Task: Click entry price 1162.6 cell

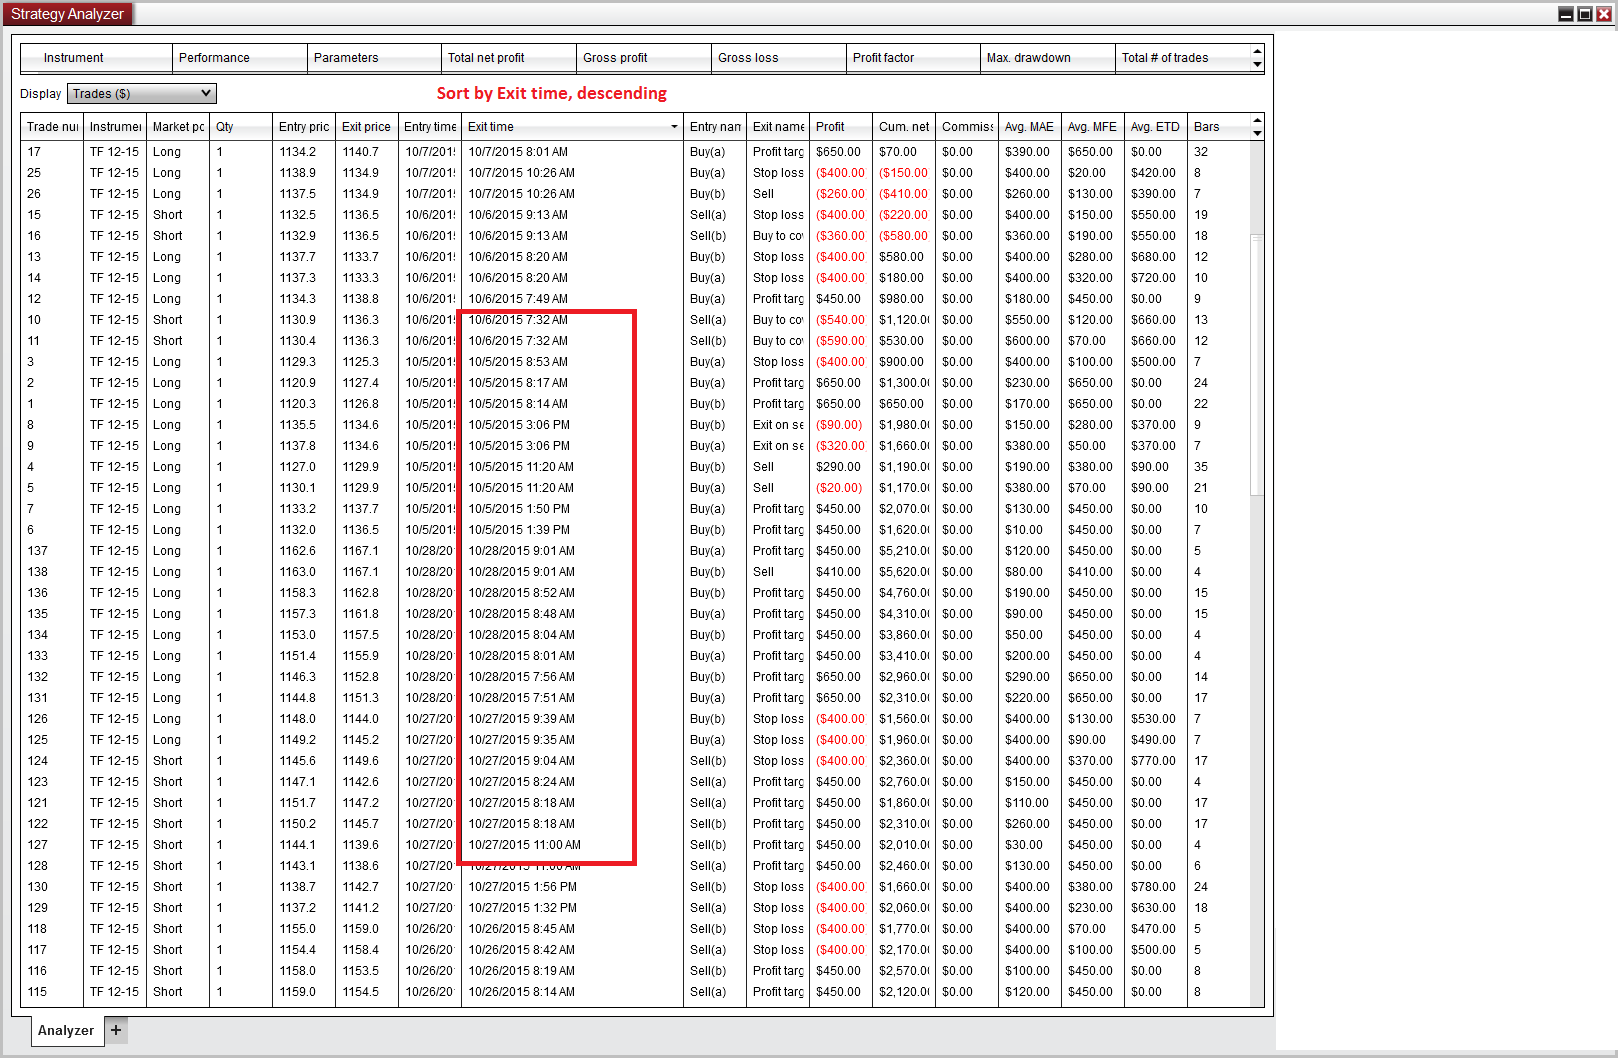Action: (x=304, y=551)
